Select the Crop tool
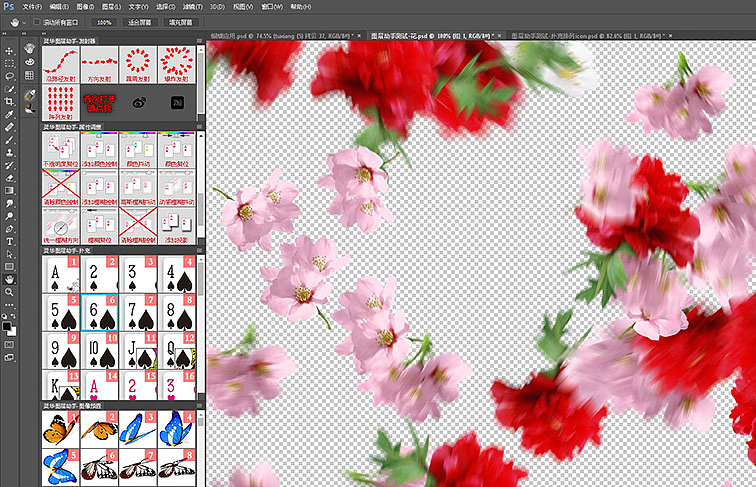Image resolution: width=756 pixels, height=487 pixels. [9, 102]
